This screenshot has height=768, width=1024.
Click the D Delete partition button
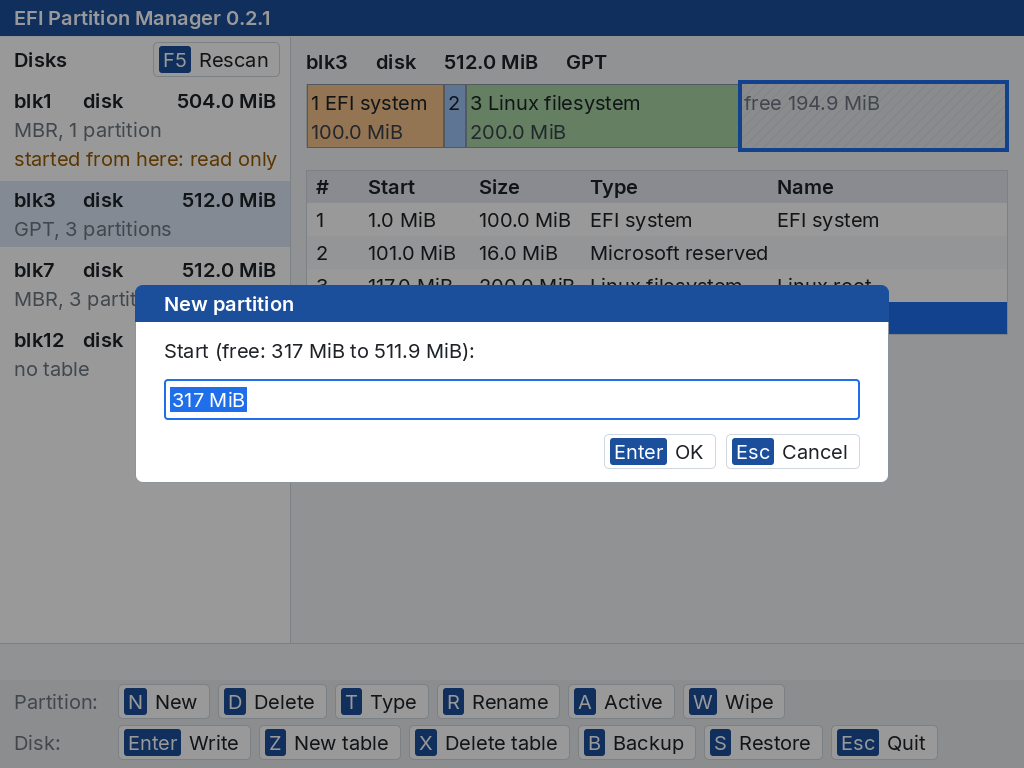(272, 702)
